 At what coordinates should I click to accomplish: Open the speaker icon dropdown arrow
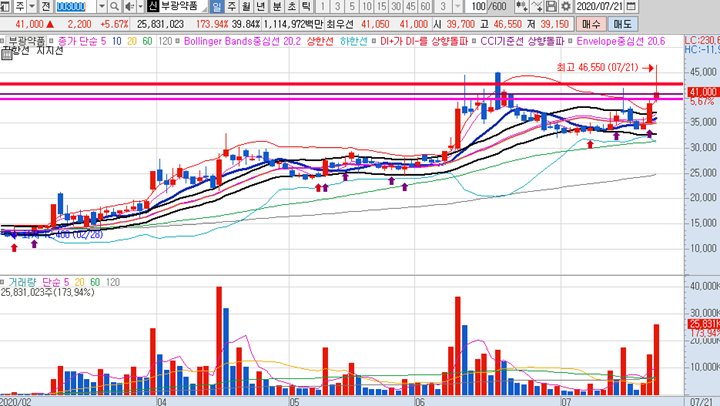(141, 6)
